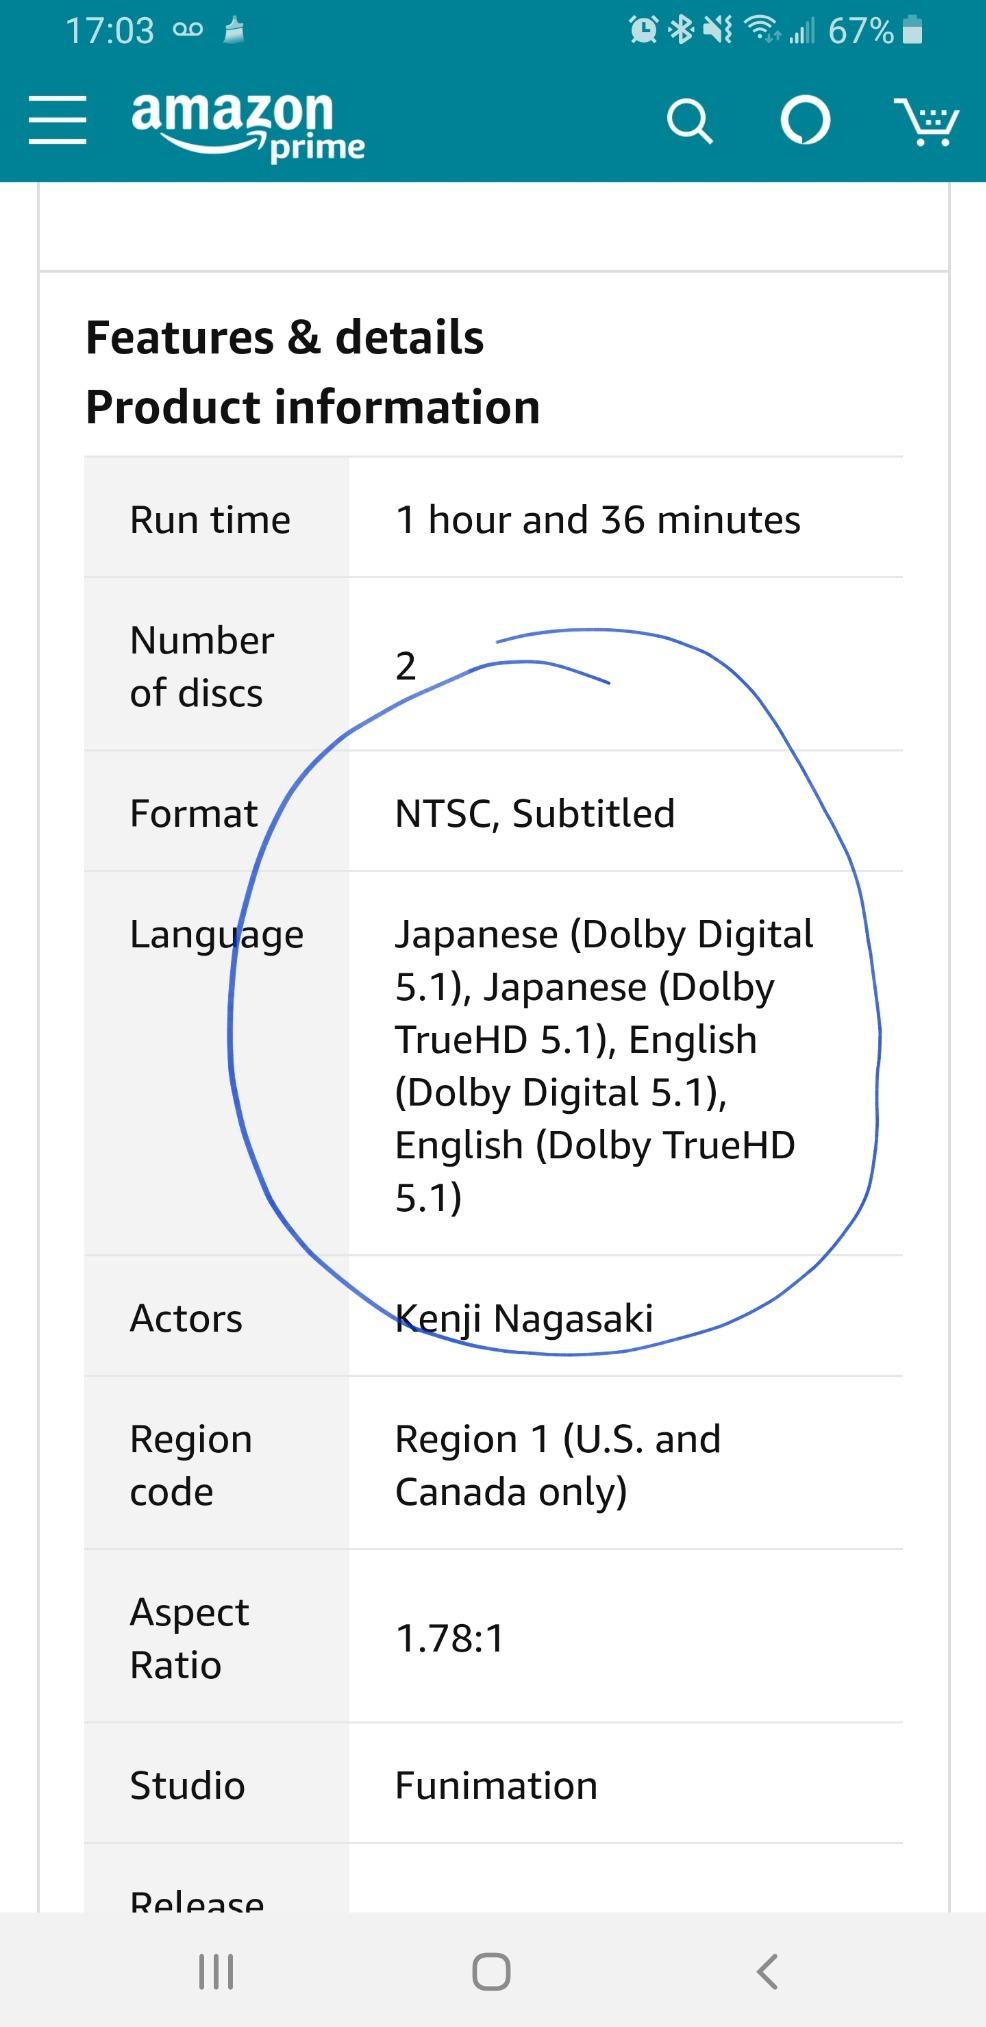The width and height of the screenshot is (986, 2027).
Task: Tap the Amazon Prime logo
Action: pyautogui.click(x=247, y=124)
